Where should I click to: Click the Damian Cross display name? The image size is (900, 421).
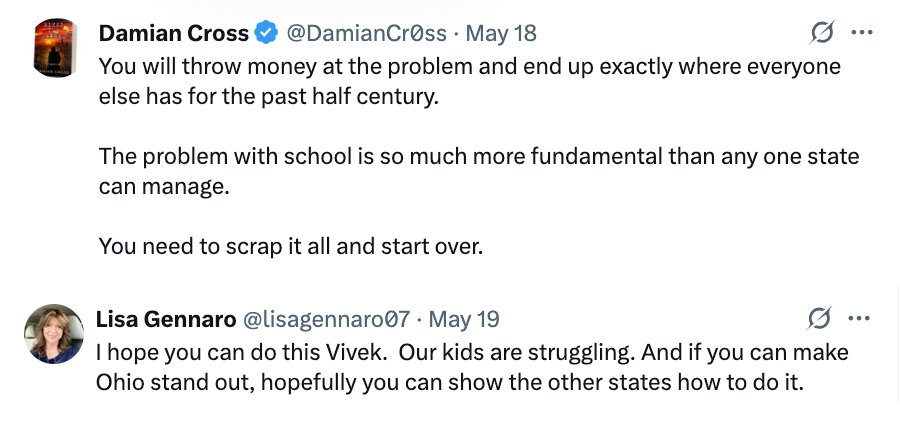tap(173, 33)
